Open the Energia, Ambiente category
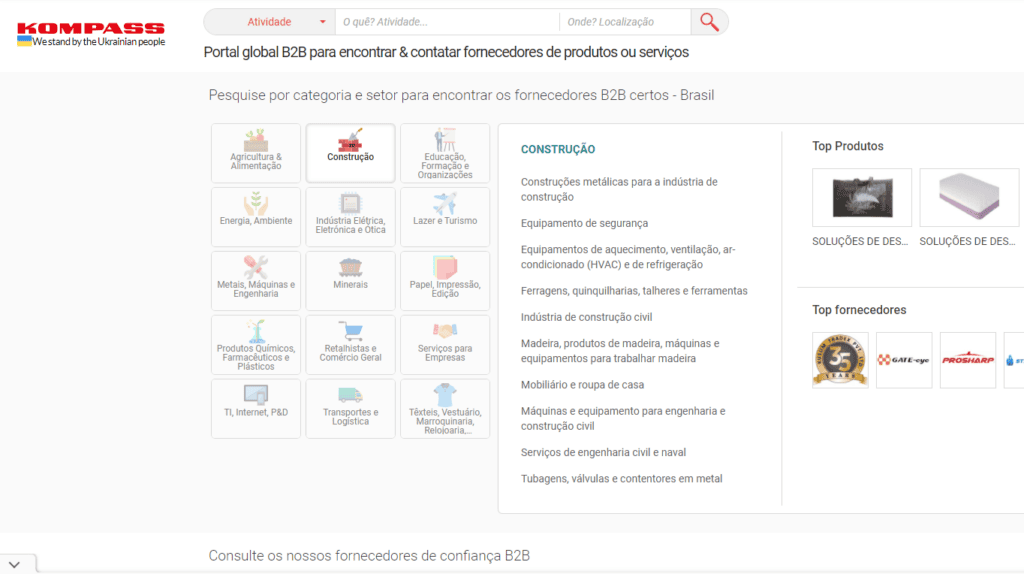The width and height of the screenshot is (1024, 574). pos(256,217)
